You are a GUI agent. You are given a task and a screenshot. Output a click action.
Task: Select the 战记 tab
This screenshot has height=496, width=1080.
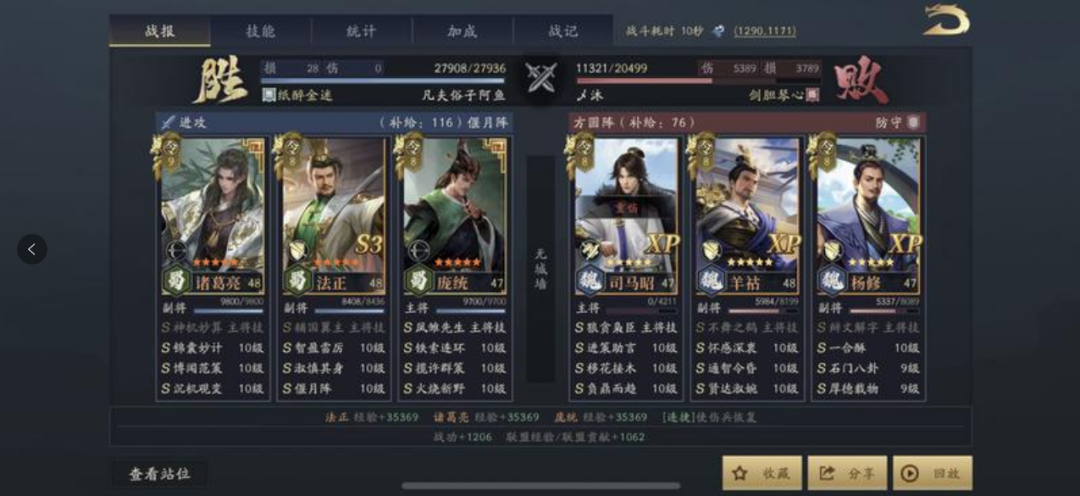(x=563, y=31)
